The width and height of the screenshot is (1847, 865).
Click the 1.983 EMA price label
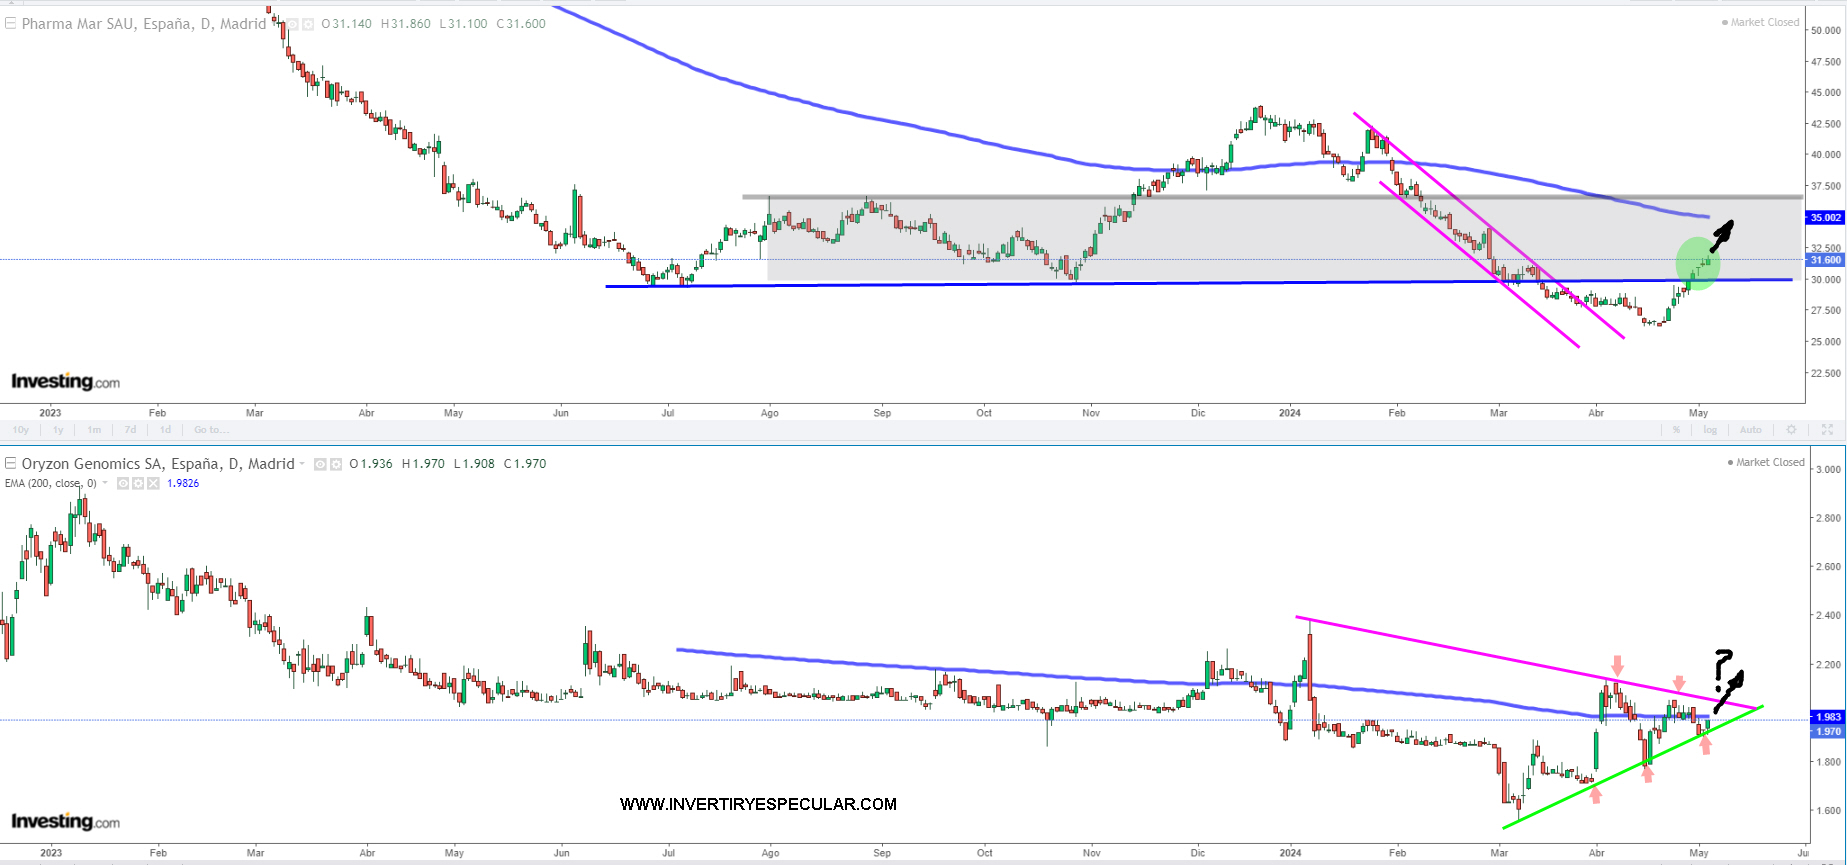1827,717
